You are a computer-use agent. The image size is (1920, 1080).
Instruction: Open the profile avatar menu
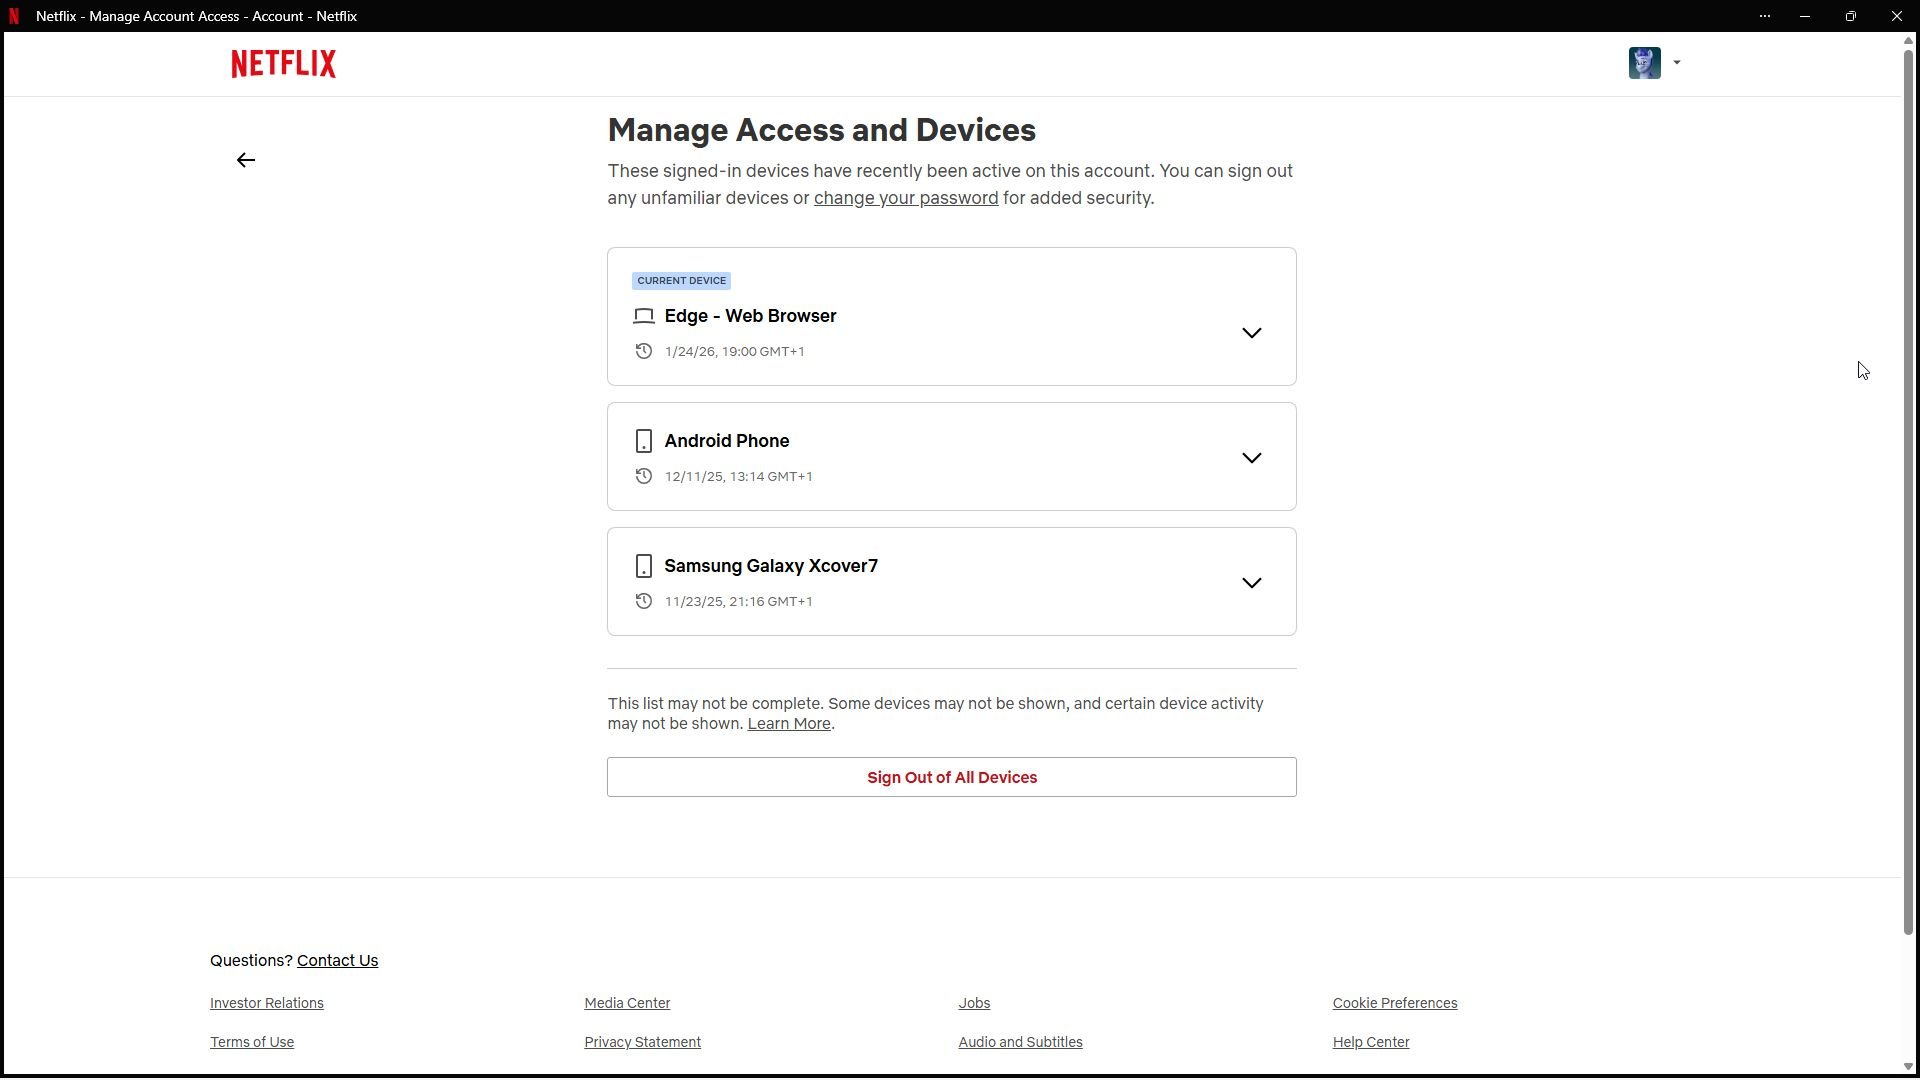coord(1644,63)
